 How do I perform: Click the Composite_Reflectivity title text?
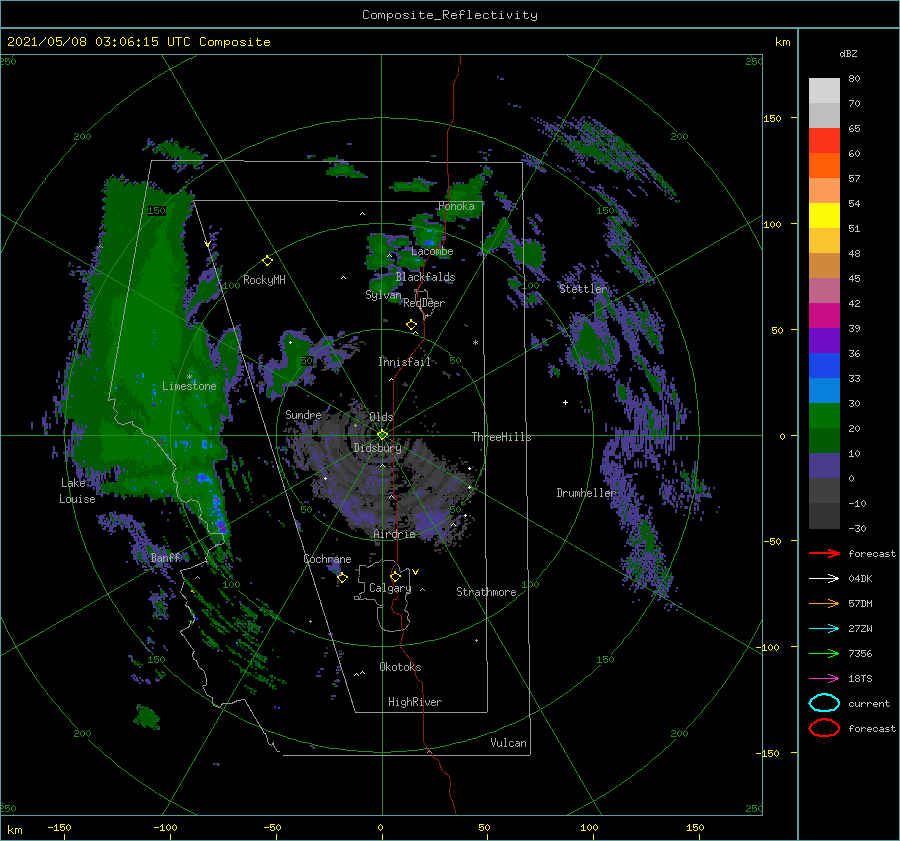[x=450, y=14]
